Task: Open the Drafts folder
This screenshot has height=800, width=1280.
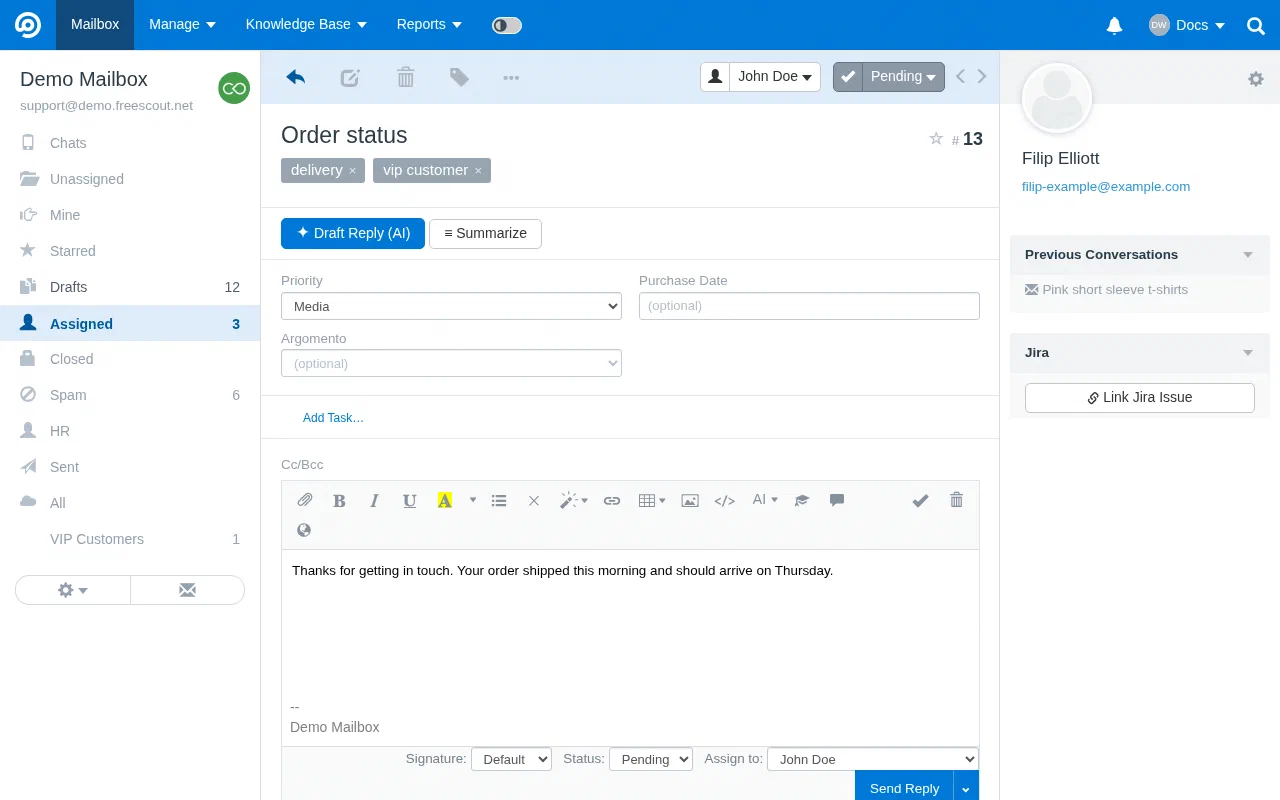Action: [x=130, y=287]
